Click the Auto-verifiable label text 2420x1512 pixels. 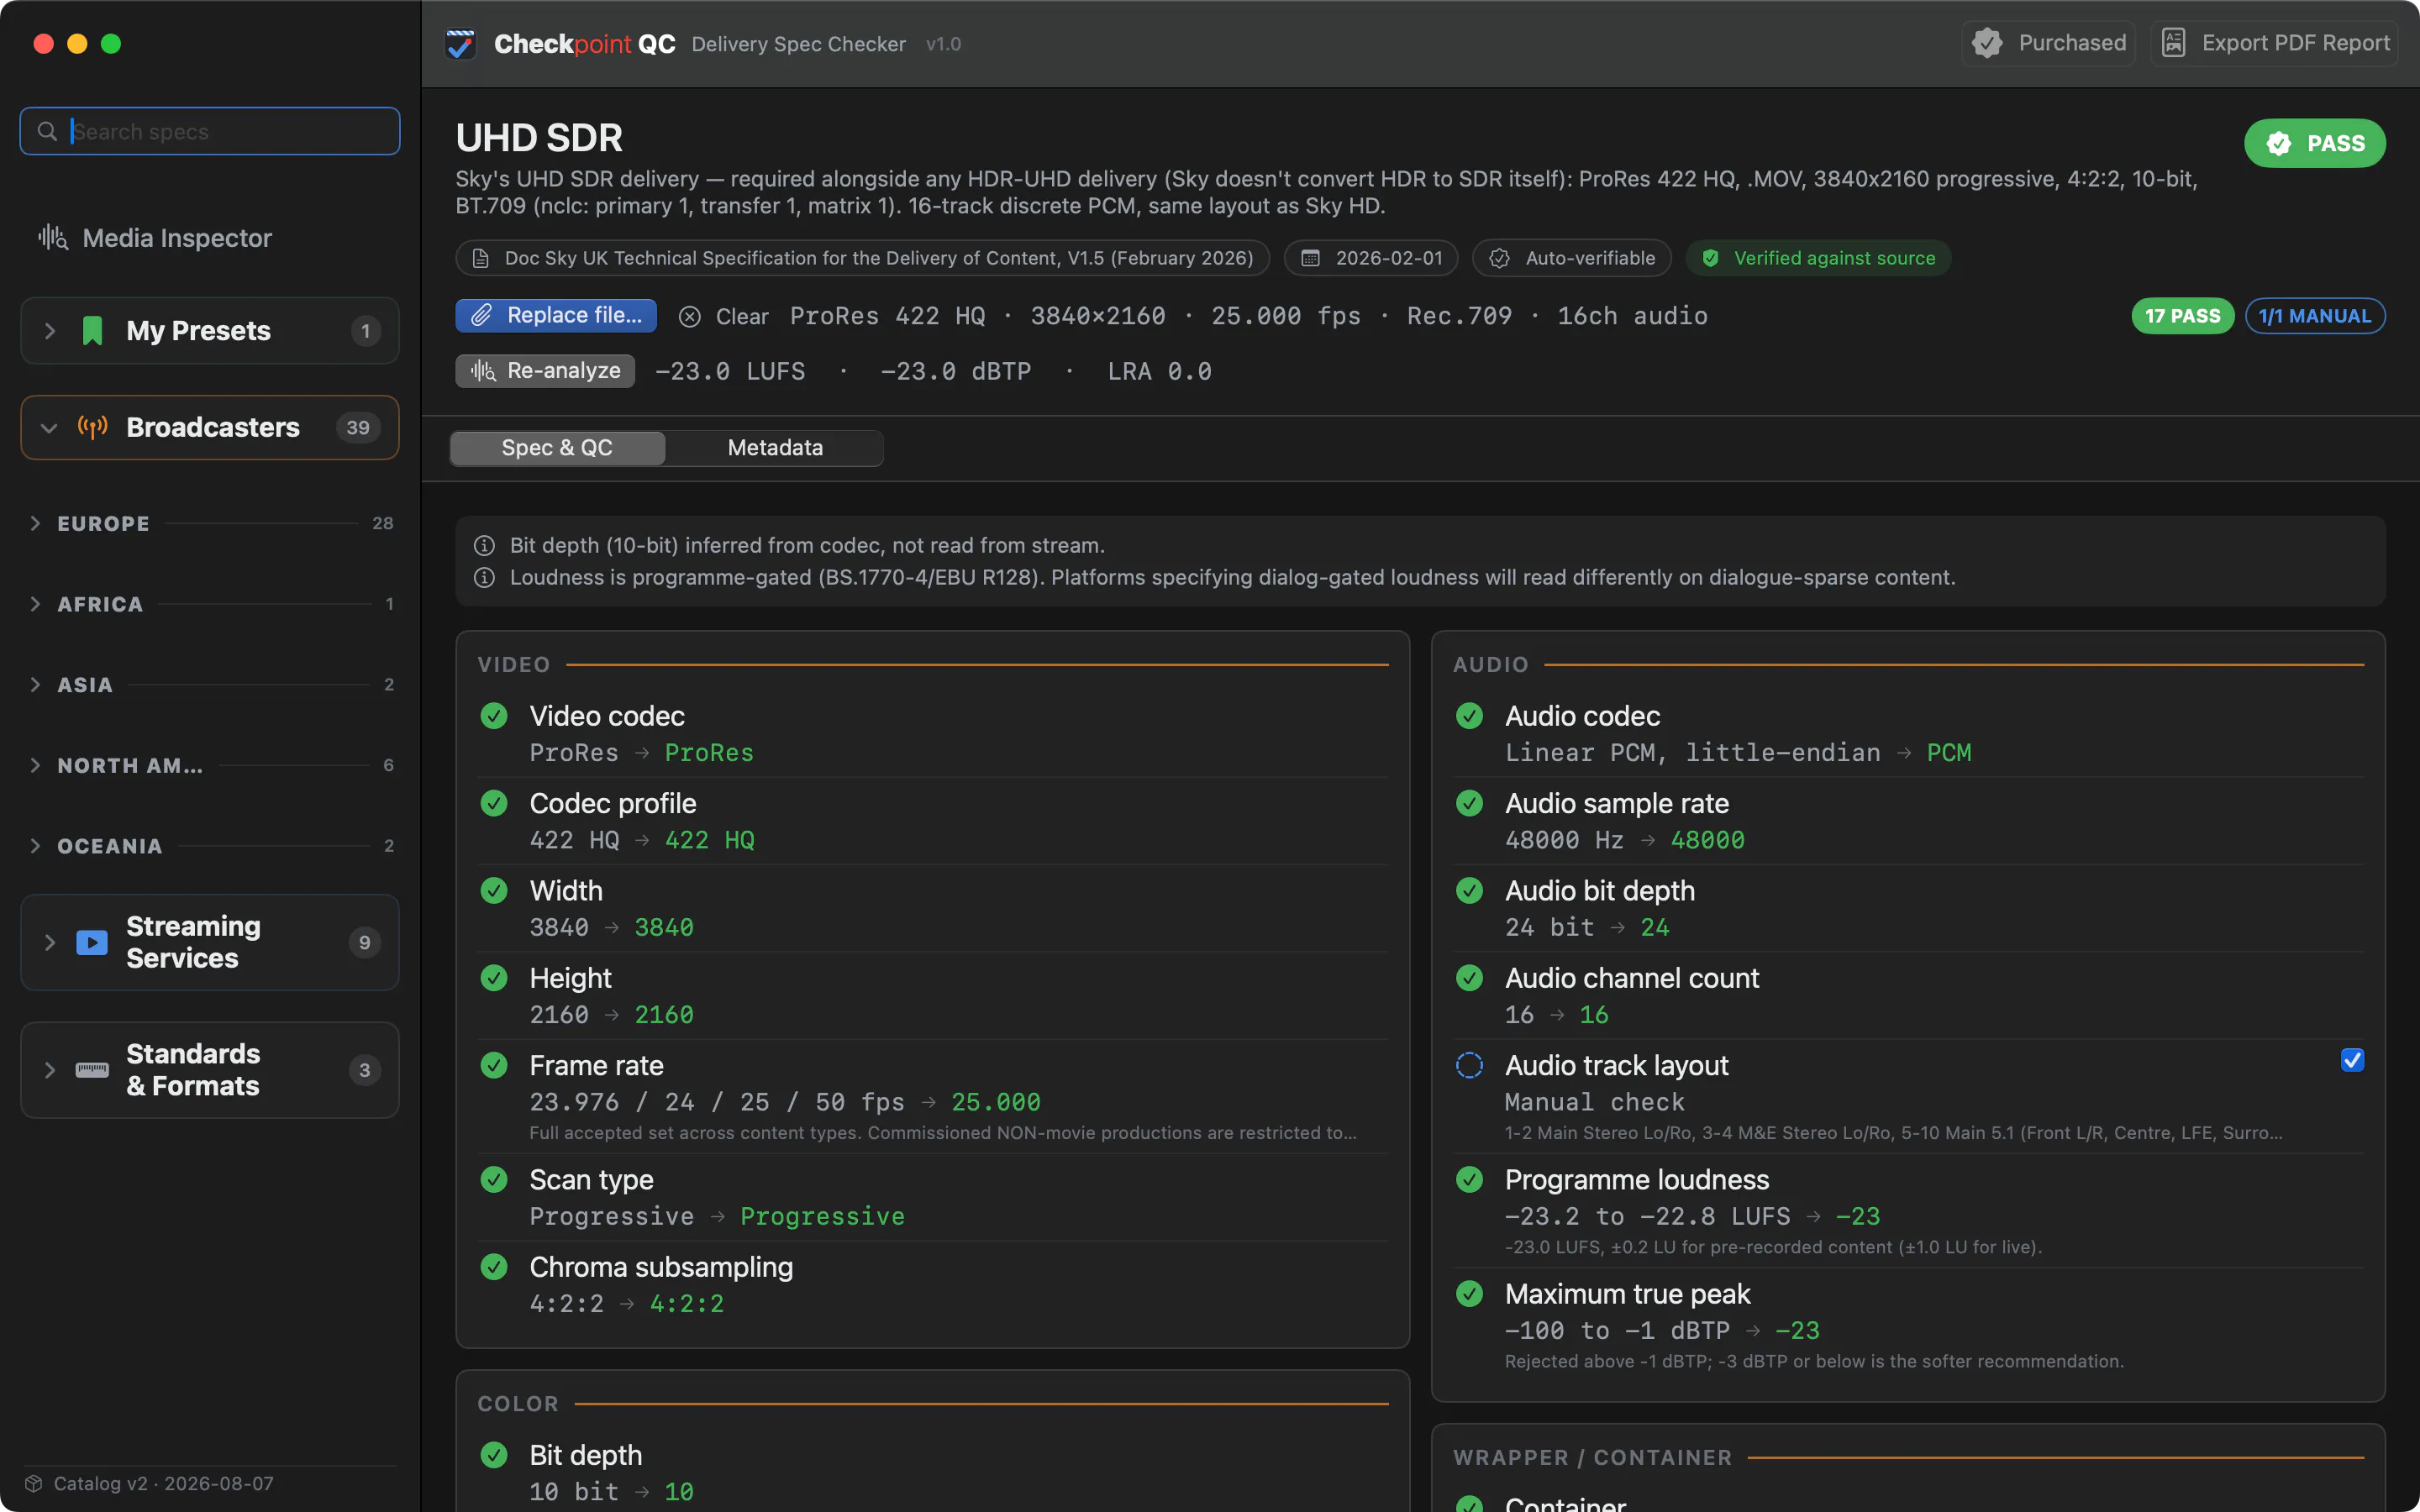click(1590, 258)
